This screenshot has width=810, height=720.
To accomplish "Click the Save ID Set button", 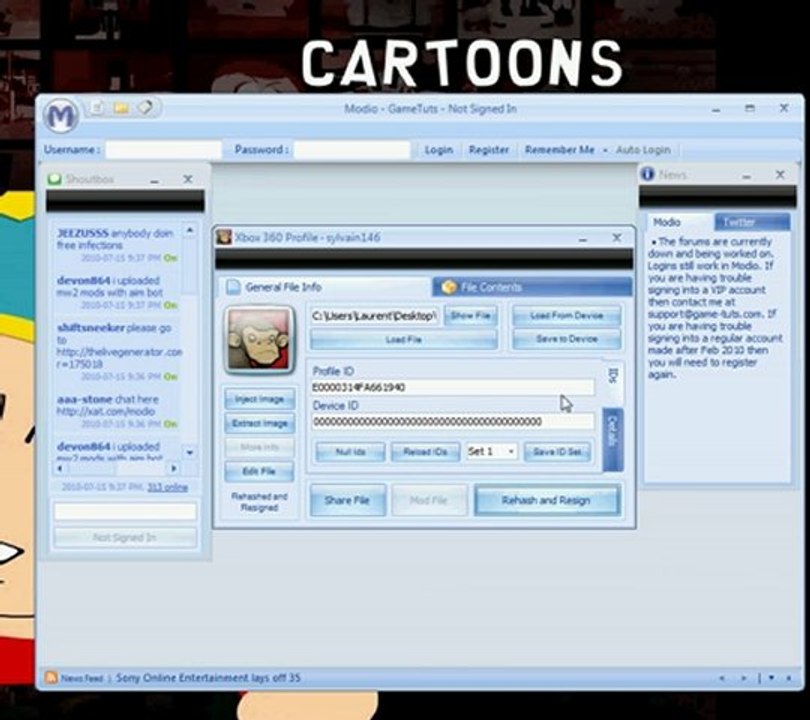I will click(x=557, y=451).
